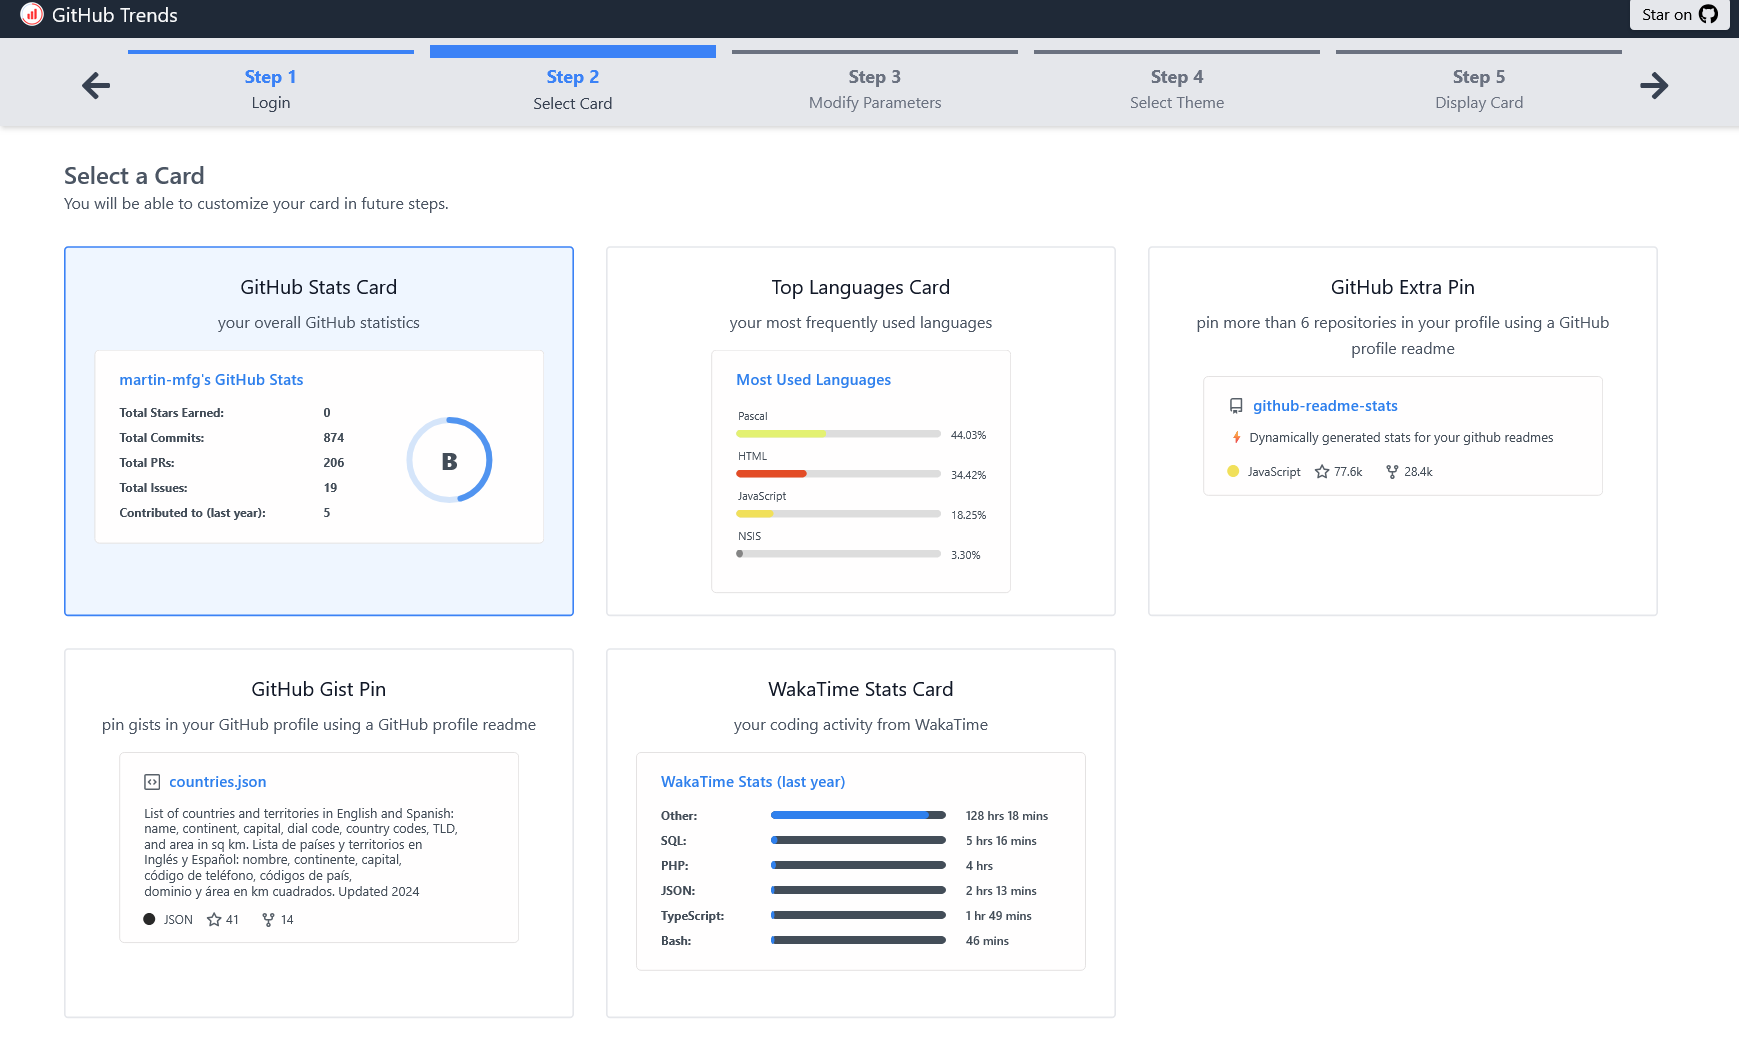Click the WakaTime Bash progress bar
Screen dimensions: 1739x1040
point(858,941)
